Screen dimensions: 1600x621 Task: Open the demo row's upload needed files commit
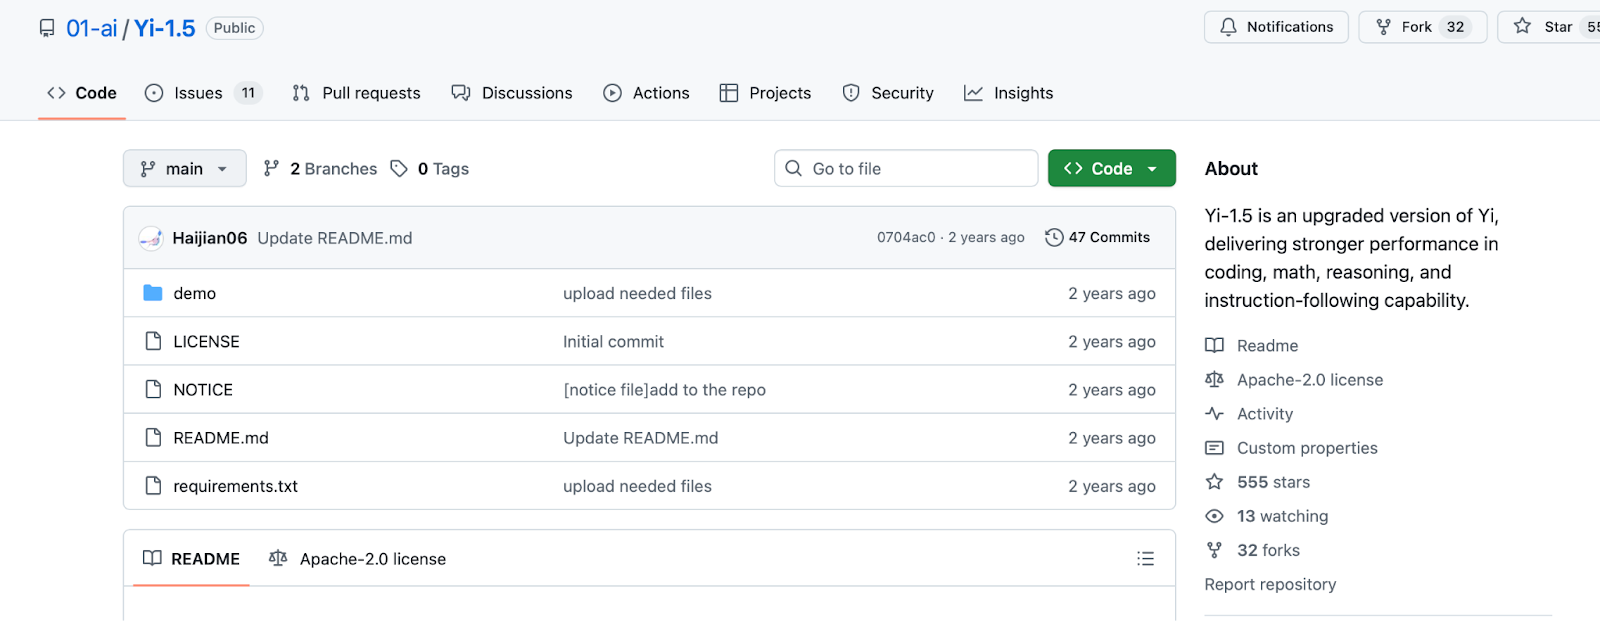[637, 293]
